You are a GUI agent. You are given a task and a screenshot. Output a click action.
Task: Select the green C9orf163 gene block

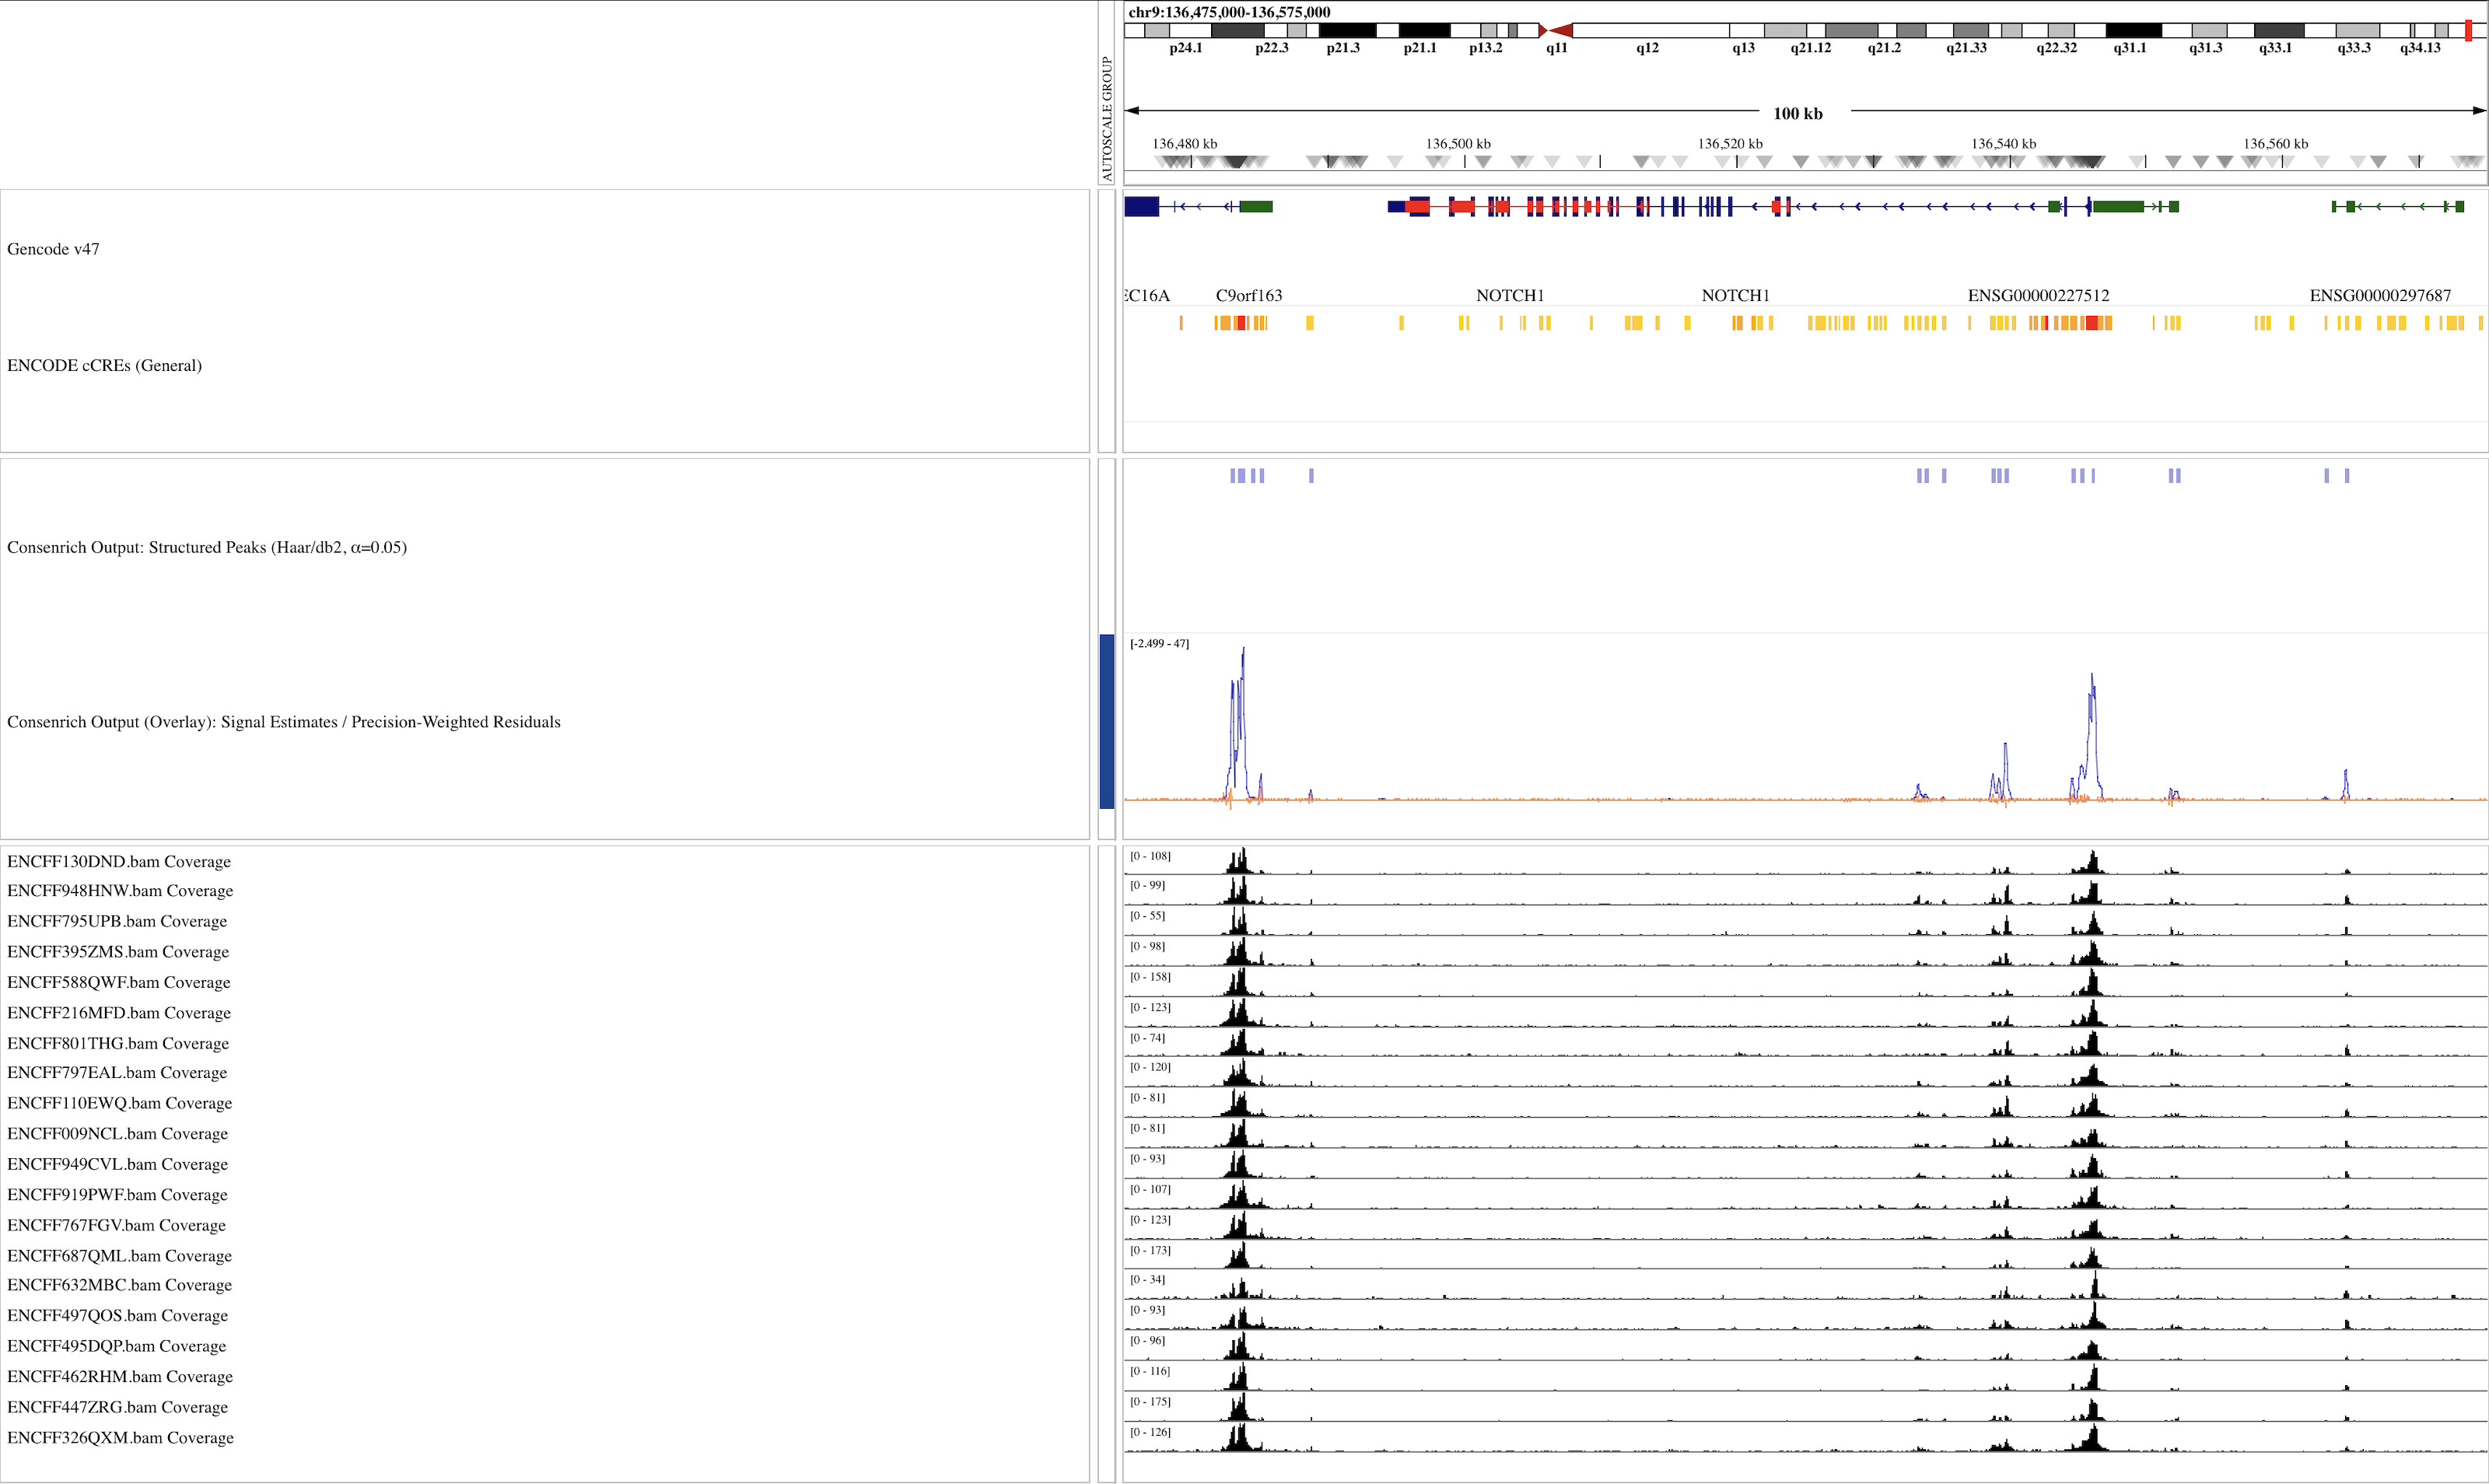(1256, 207)
